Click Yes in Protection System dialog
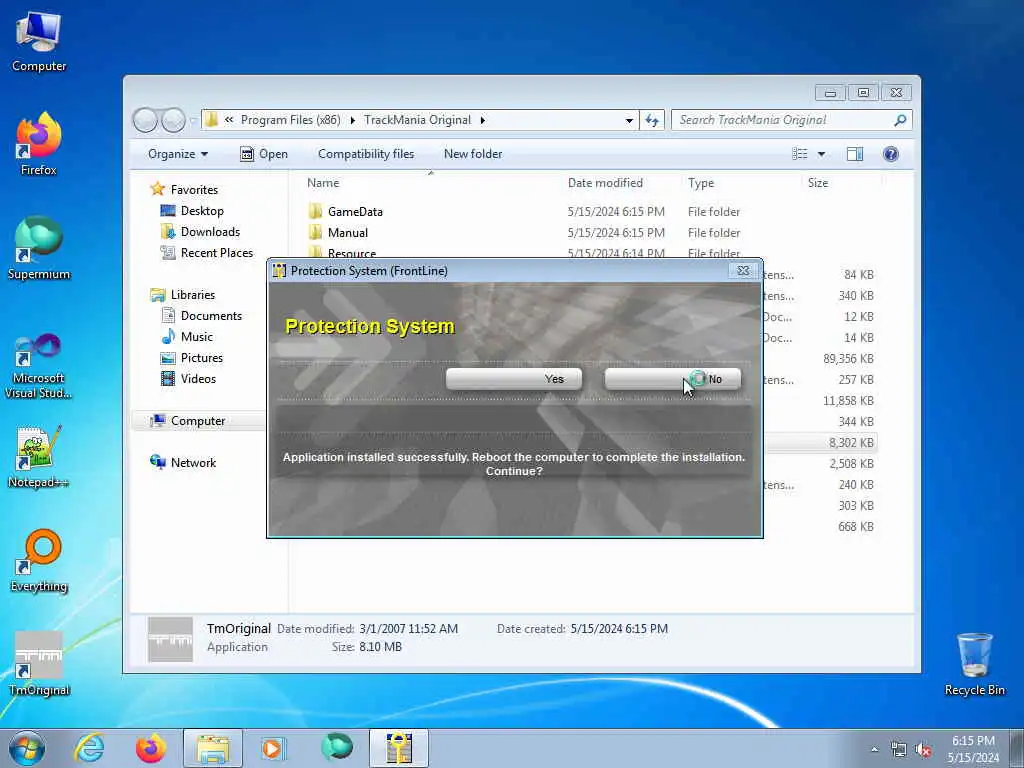The width and height of the screenshot is (1024, 768). (x=513, y=379)
